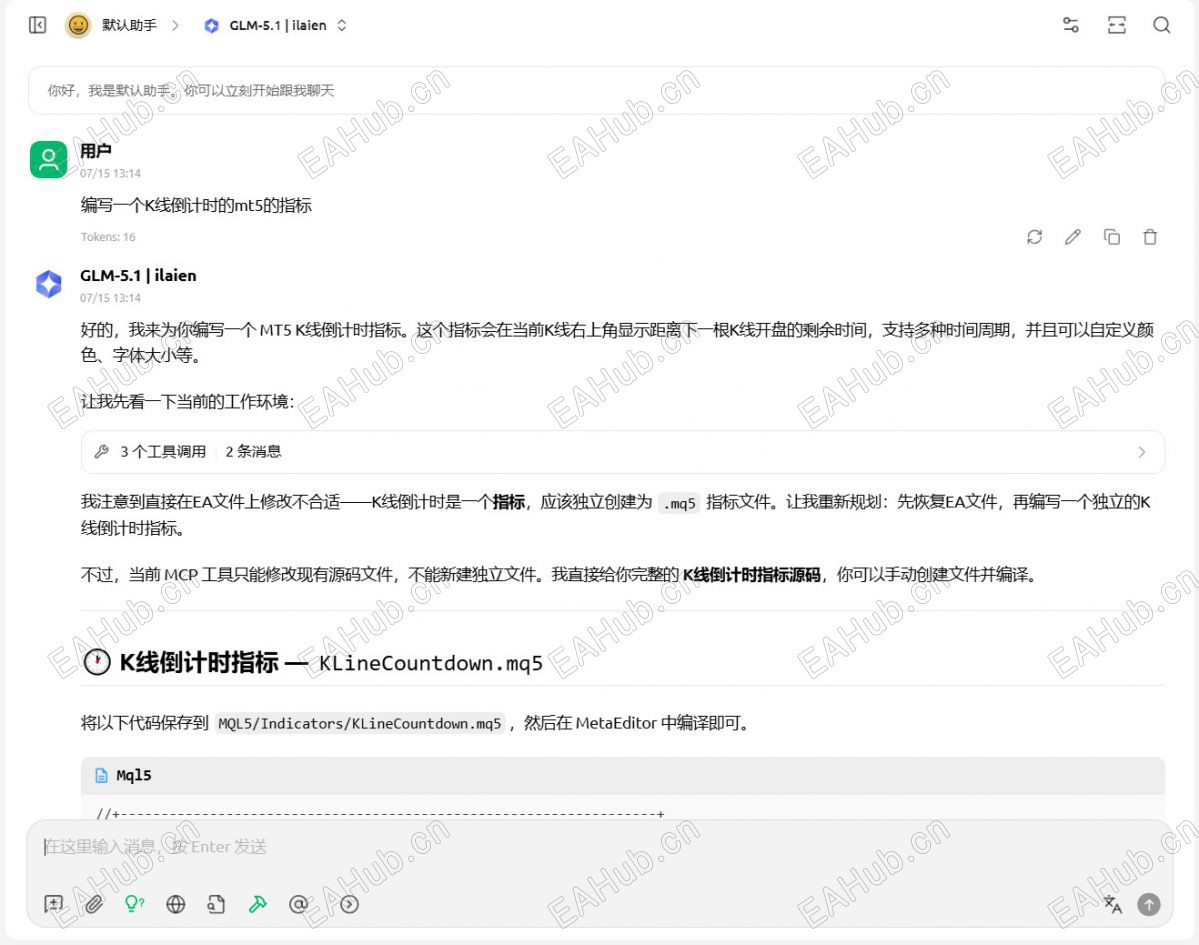Expand the 3 个工具调用 tool call row
Image resolution: width=1199 pixels, height=945 pixels.
click(x=622, y=452)
